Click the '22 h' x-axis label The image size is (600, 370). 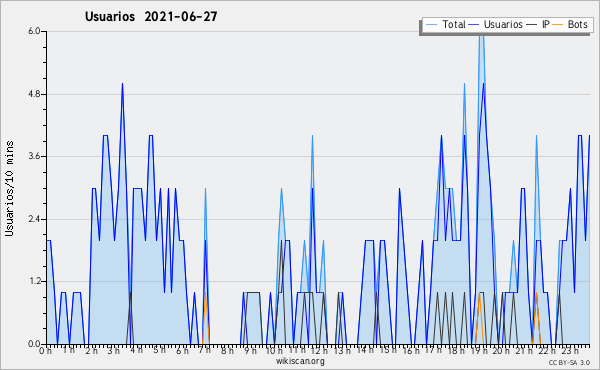point(547,351)
